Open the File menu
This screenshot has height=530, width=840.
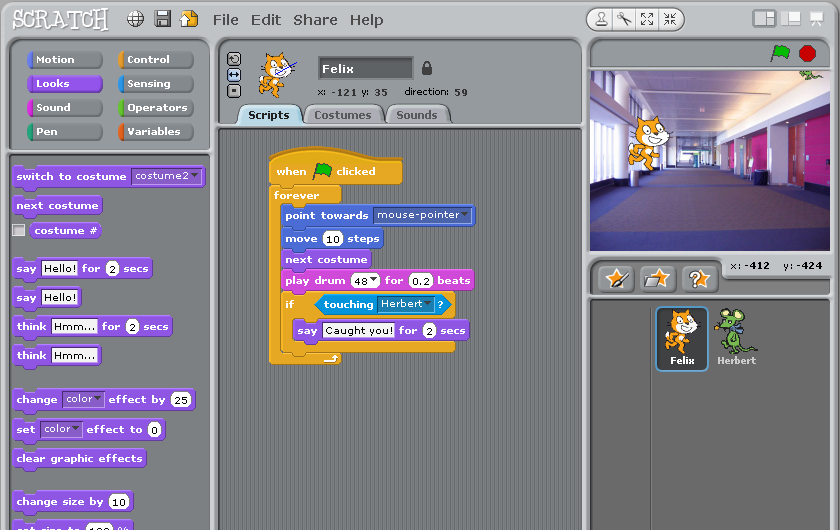(226, 20)
